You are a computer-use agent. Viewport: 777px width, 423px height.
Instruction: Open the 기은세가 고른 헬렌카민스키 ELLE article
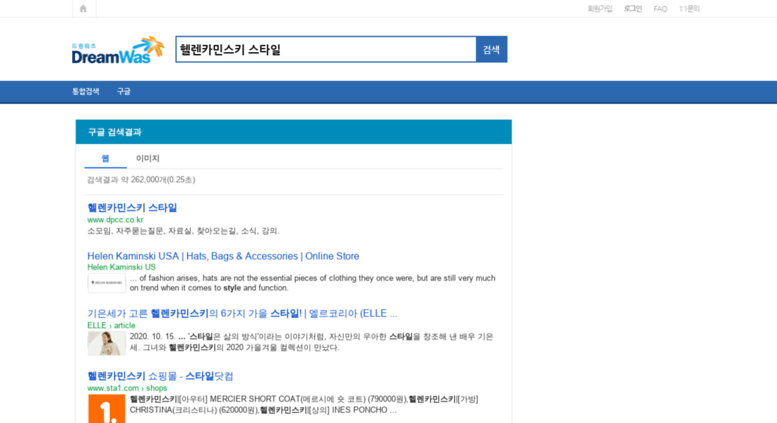tap(242, 314)
